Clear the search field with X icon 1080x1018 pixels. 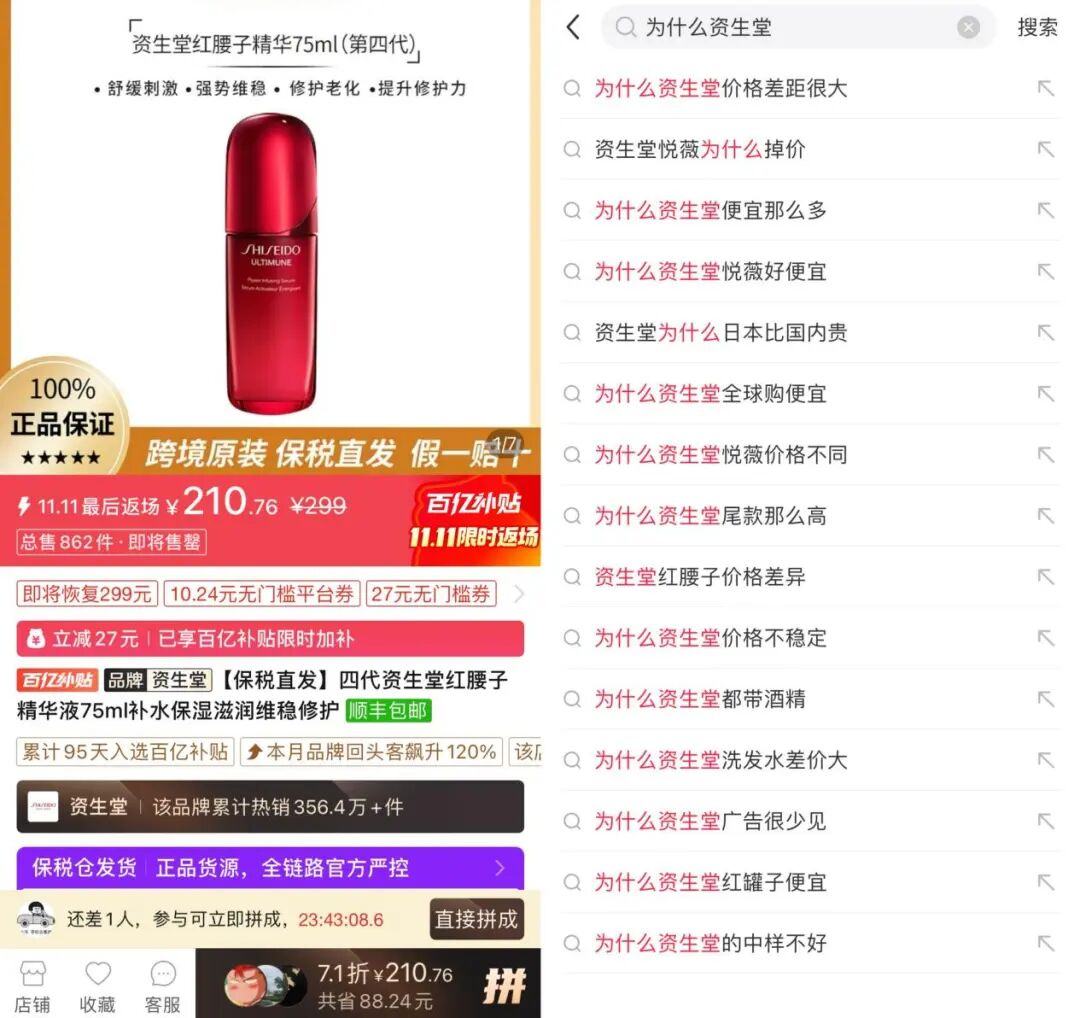[x=968, y=28]
